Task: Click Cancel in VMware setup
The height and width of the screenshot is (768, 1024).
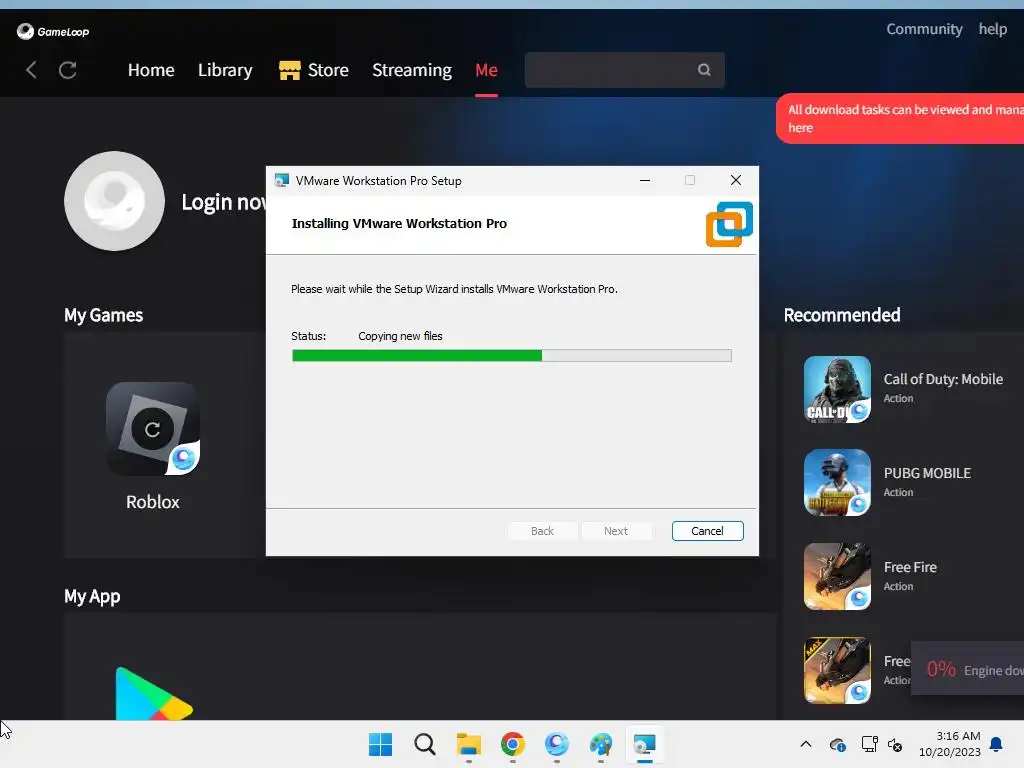Action: (707, 531)
